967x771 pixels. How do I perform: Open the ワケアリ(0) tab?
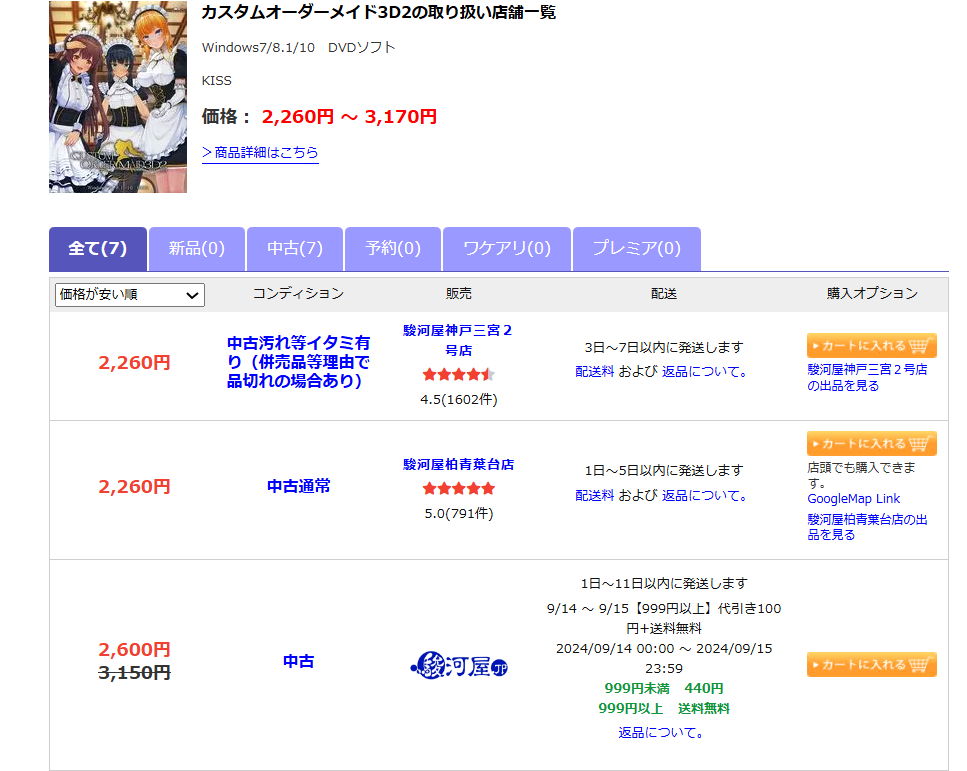[x=508, y=249]
